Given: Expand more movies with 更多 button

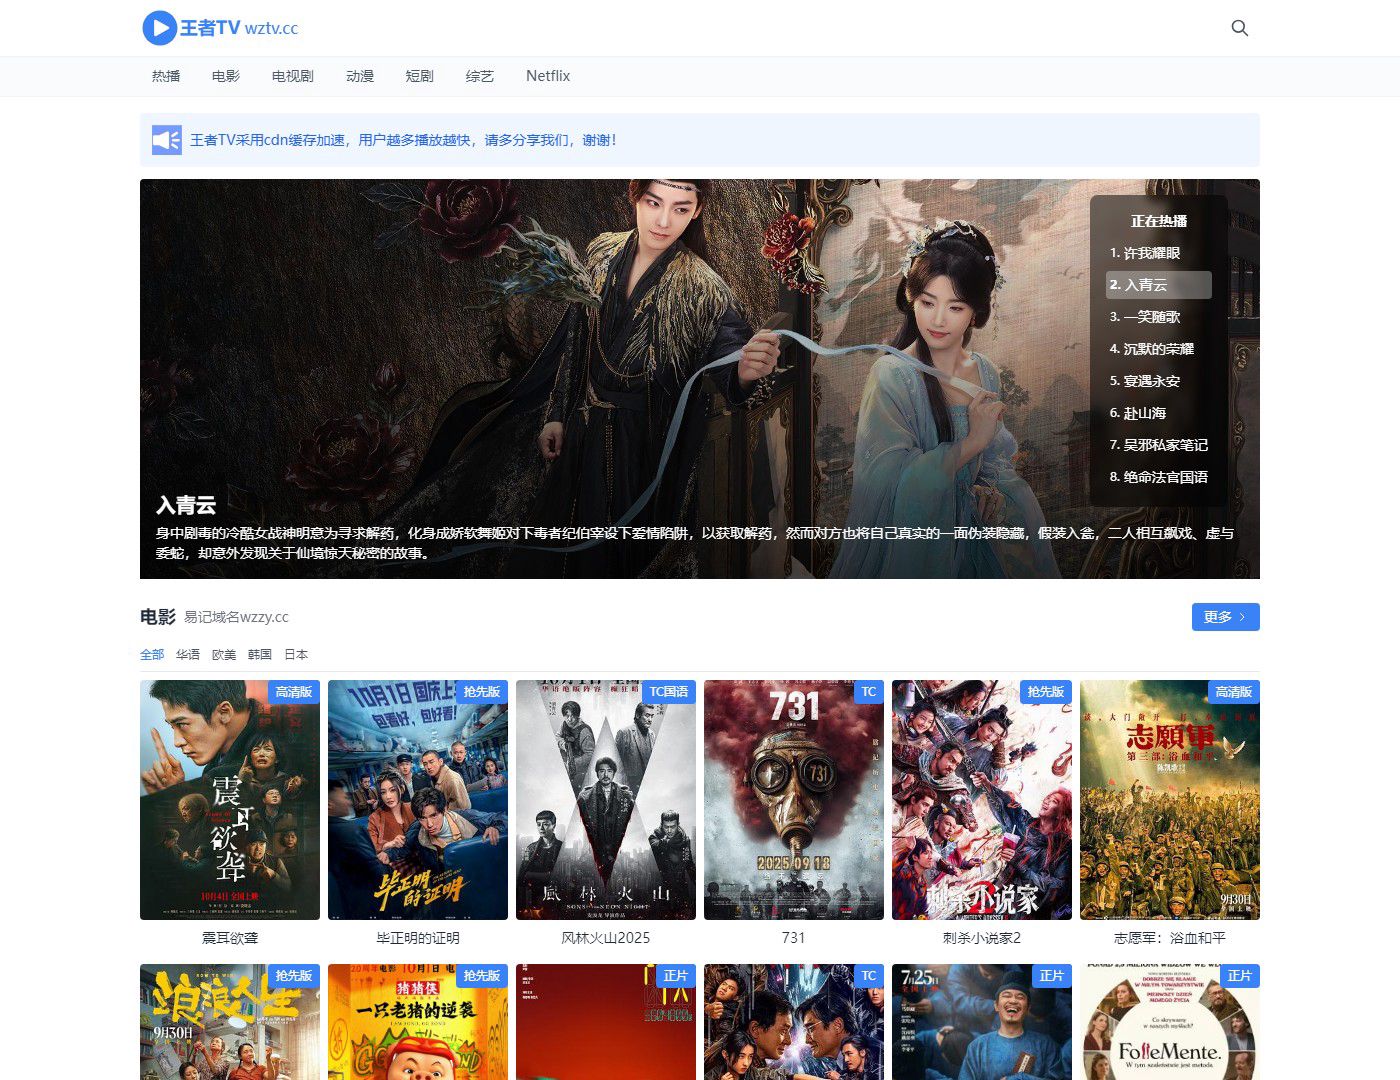Looking at the screenshot, I should pyautogui.click(x=1225, y=617).
